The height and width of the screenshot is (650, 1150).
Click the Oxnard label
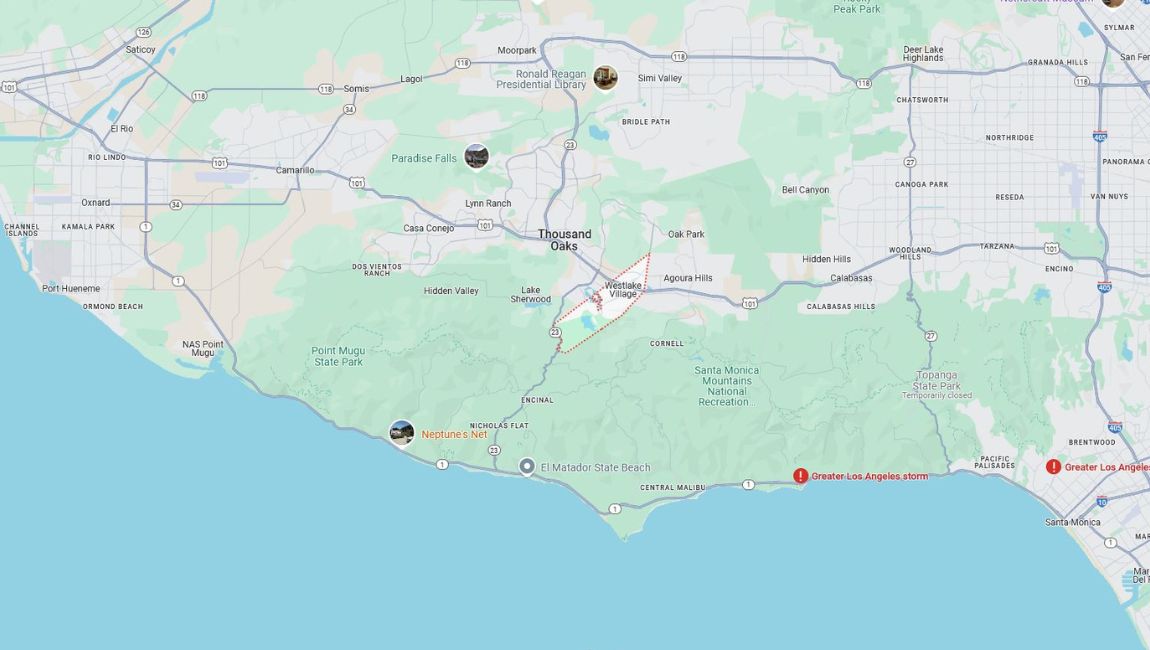(x=95, y=202)
